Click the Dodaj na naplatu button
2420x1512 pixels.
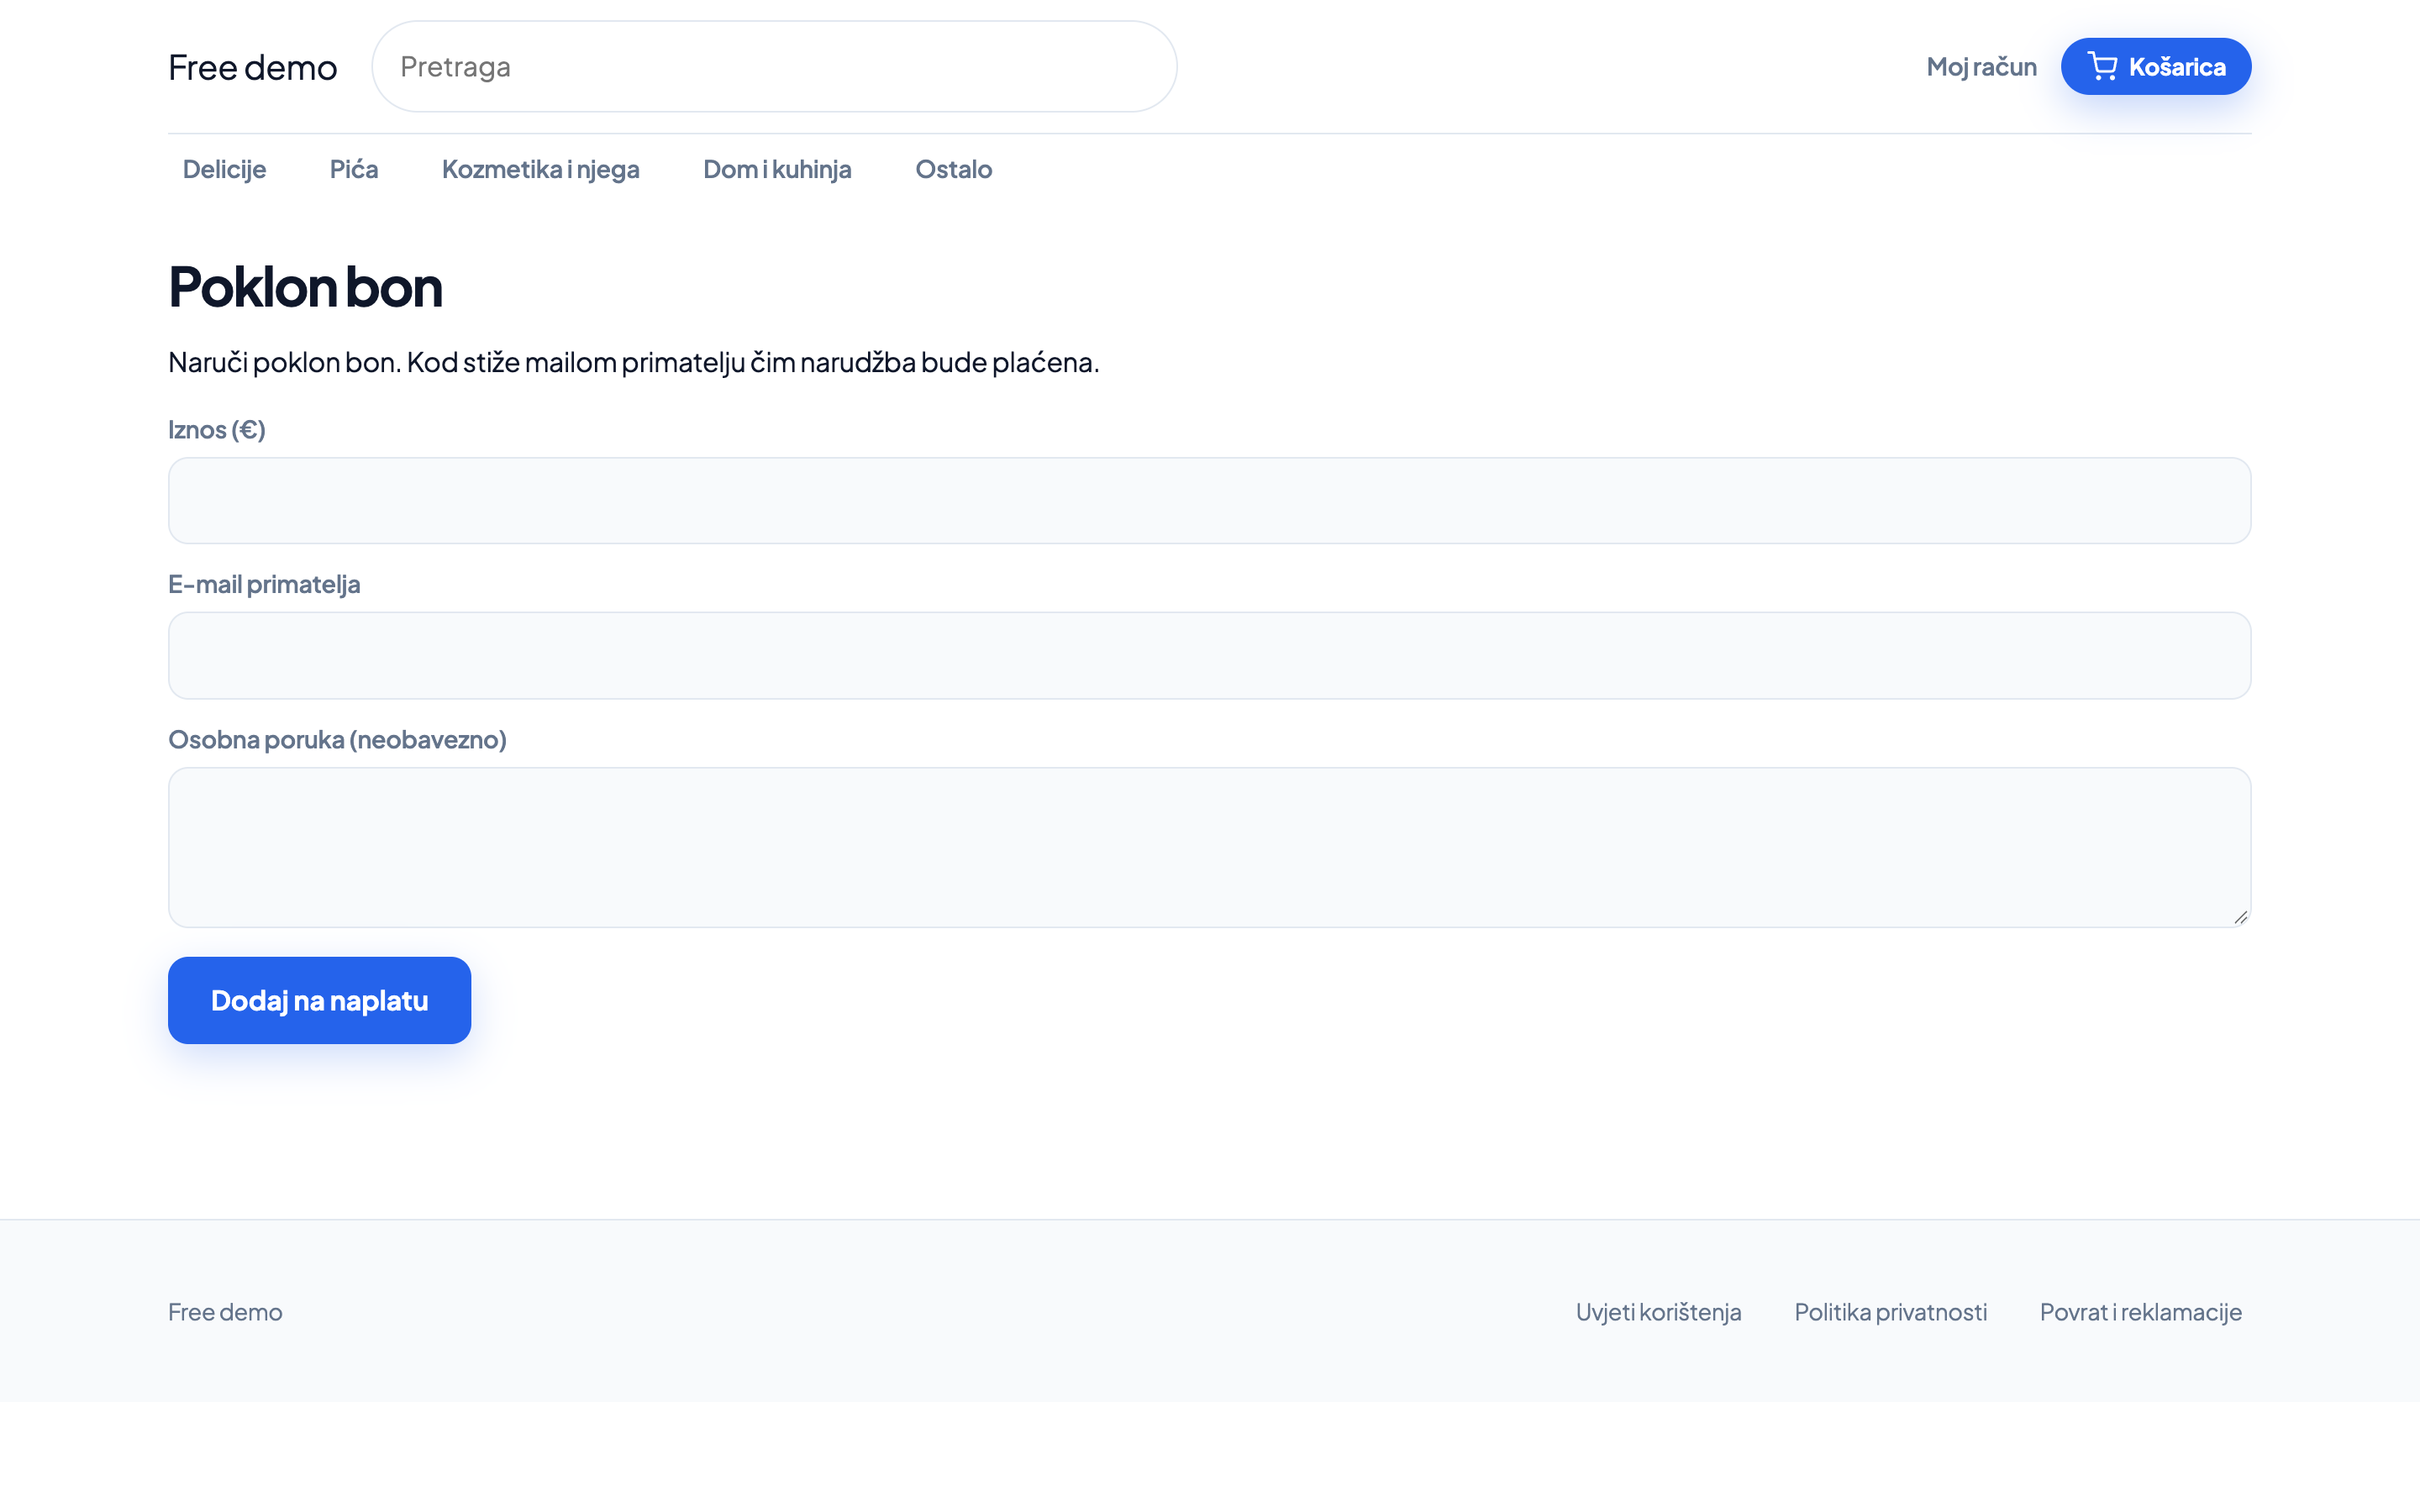(319, 1000)
